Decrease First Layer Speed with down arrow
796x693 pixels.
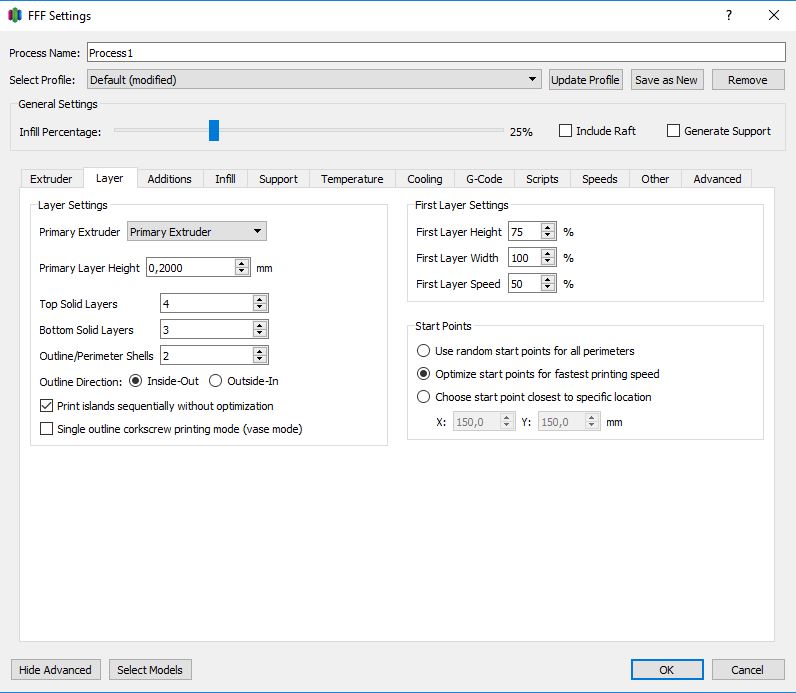pyautogui.click(x=547, y=287)
